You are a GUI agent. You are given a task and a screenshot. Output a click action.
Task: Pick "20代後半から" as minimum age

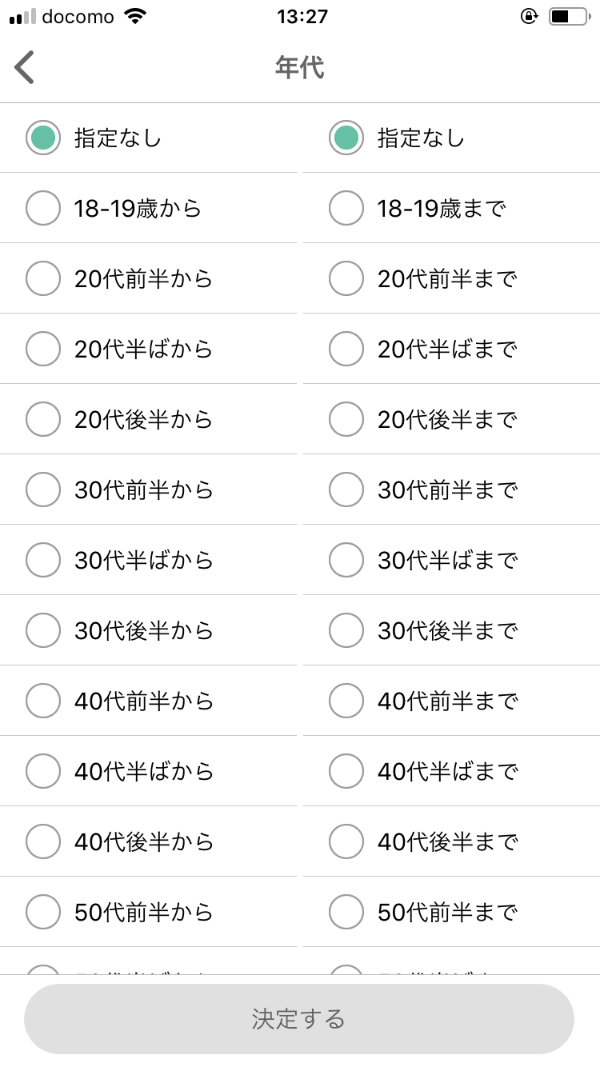(x=42, y=420)
